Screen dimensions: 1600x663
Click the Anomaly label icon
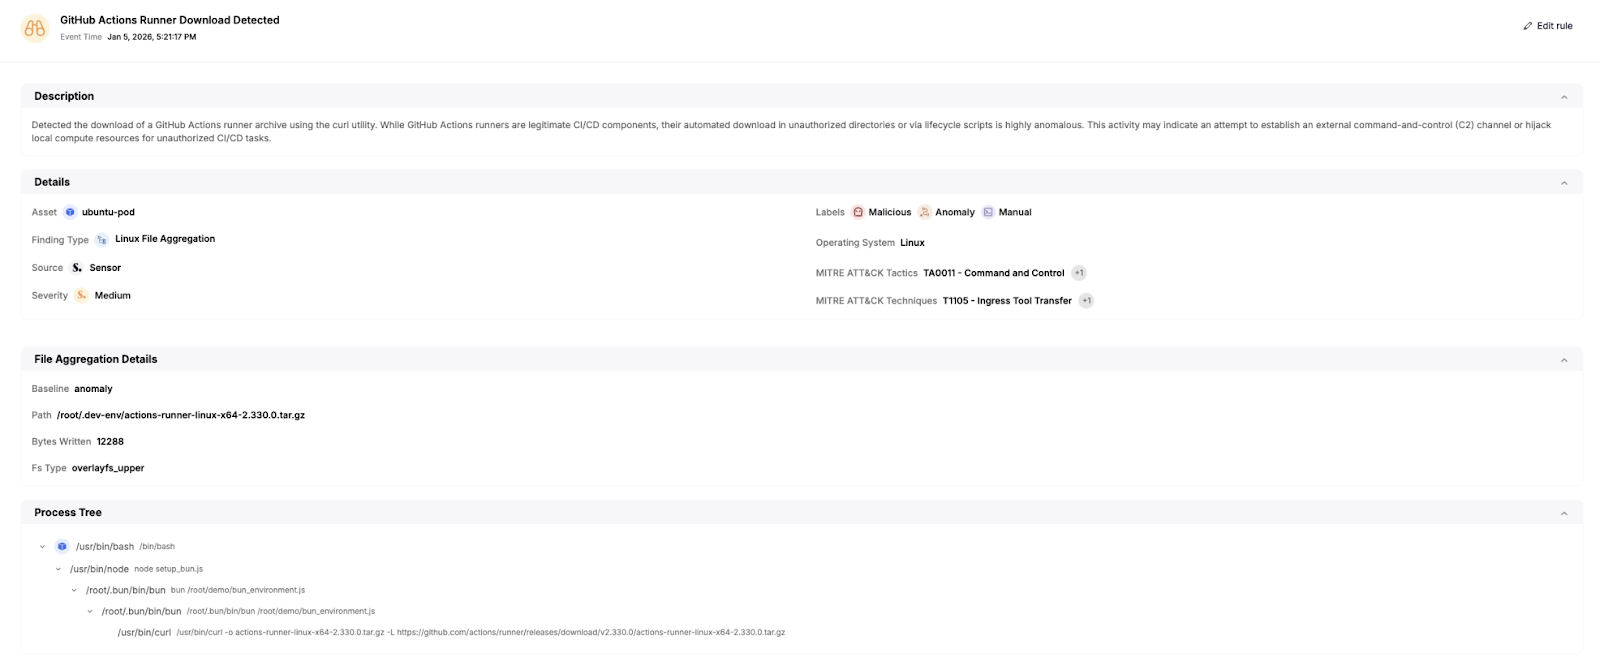(925, 212)
